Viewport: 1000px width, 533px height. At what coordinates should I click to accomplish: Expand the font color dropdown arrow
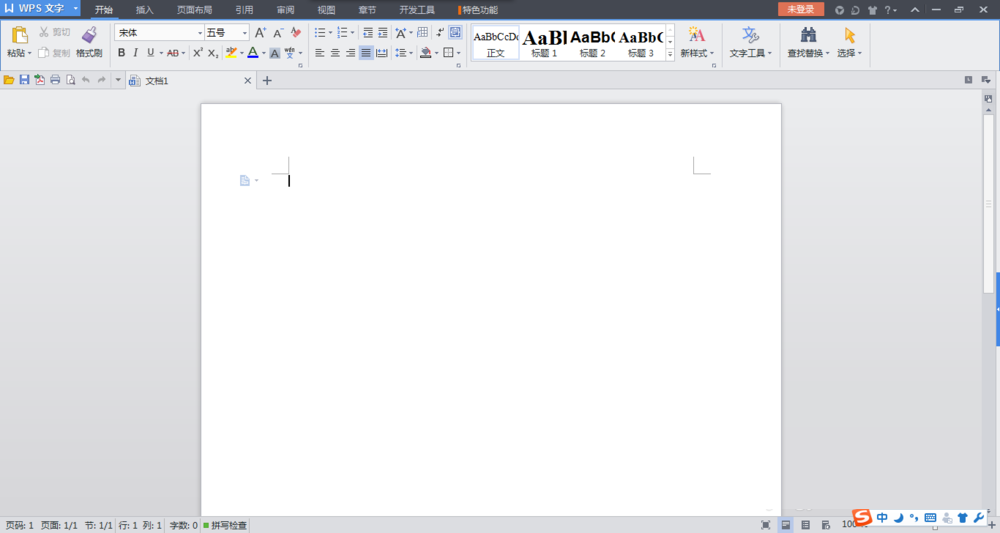[x=263, y=54]
